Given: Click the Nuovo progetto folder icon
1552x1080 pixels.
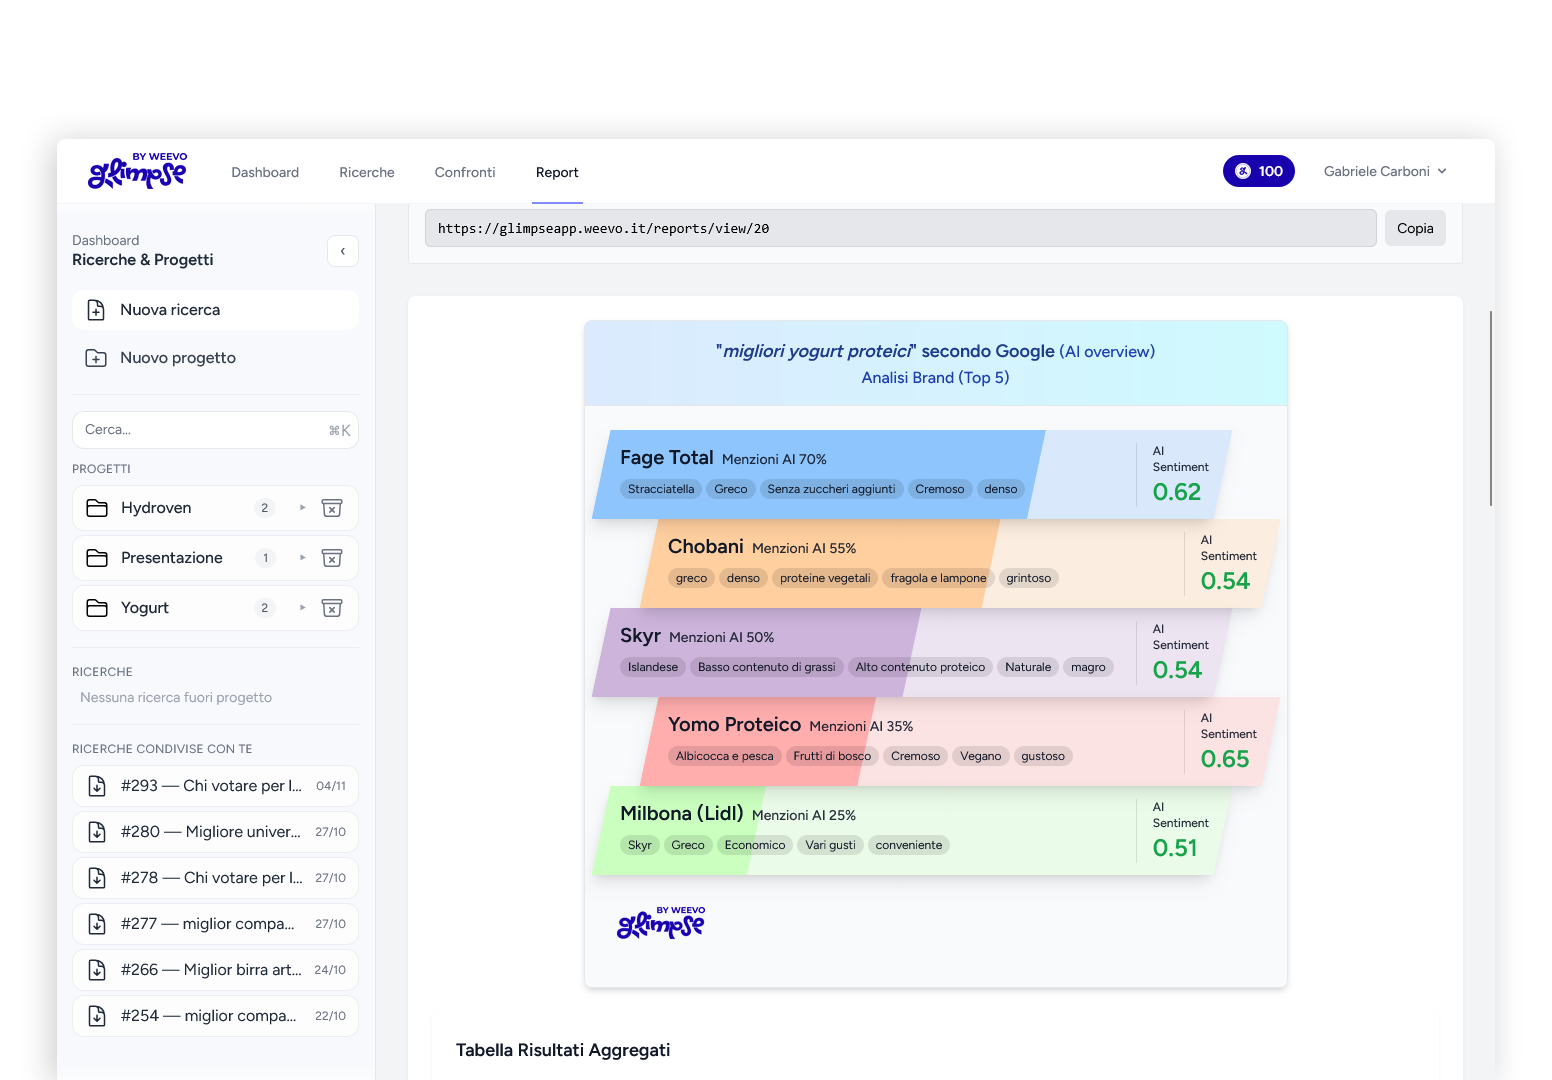Looking at the screenshot, I should (96, 358).
